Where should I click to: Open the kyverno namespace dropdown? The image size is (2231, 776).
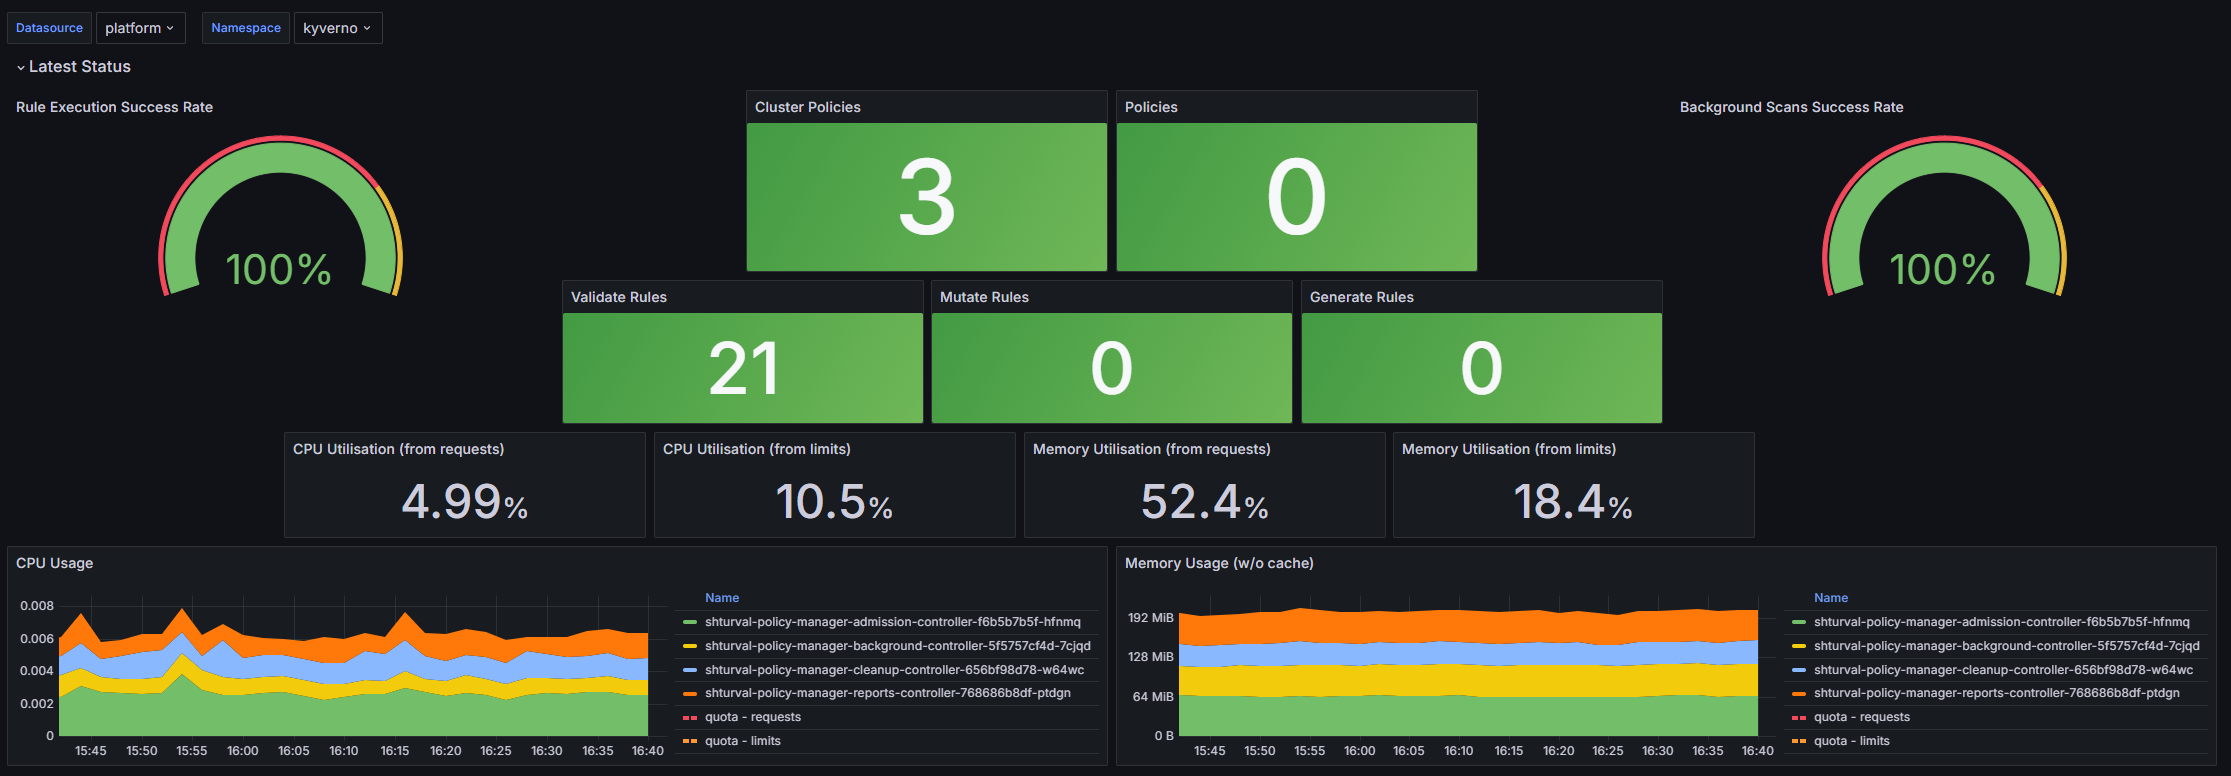coord(337,28)
